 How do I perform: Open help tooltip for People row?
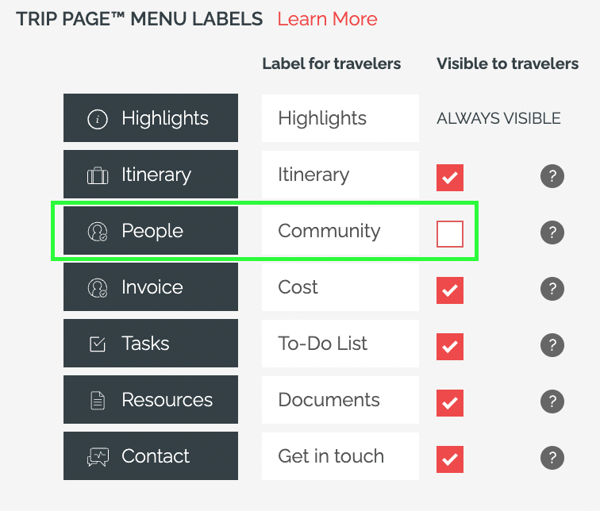pyautogui.click(x=552, y=232)
